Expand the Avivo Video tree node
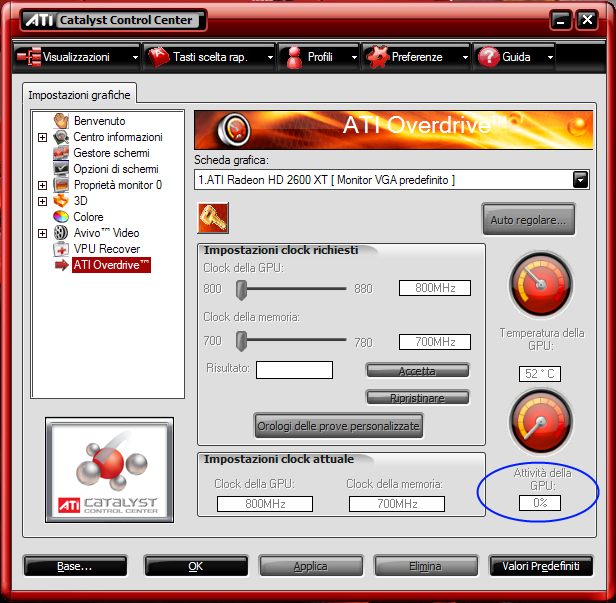Viewport: 616px width, 603px height. click(x=42, y=233)
